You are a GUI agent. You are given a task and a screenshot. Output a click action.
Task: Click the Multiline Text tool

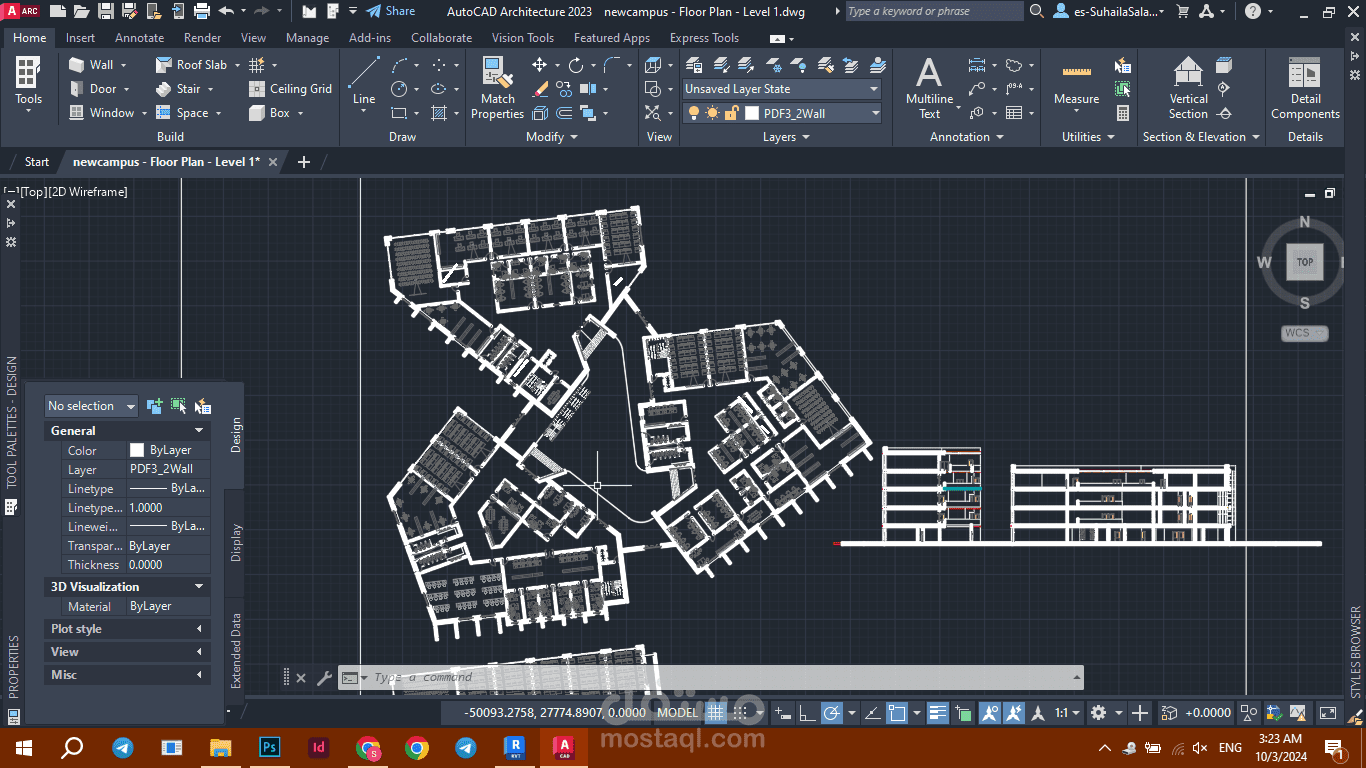pyautogui.click(x=930, y=88)
